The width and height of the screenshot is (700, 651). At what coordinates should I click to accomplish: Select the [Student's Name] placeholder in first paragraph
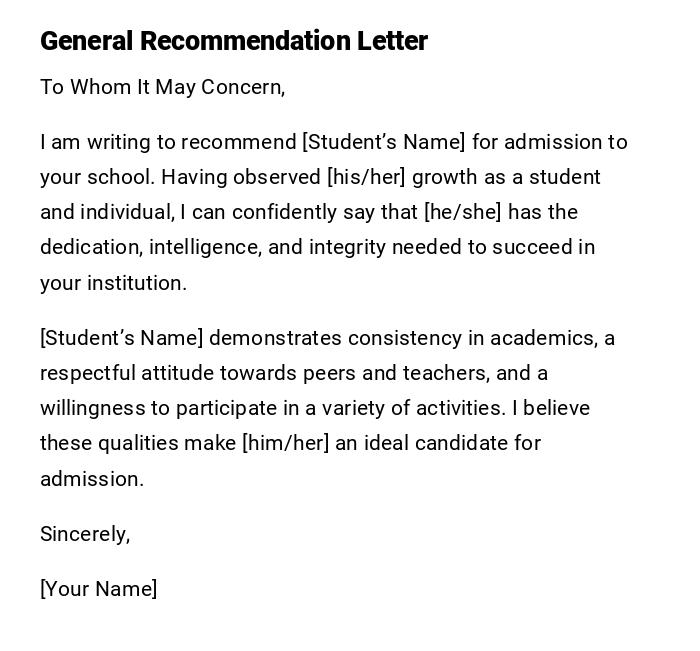pyautogui.click(x=384, y=142)
